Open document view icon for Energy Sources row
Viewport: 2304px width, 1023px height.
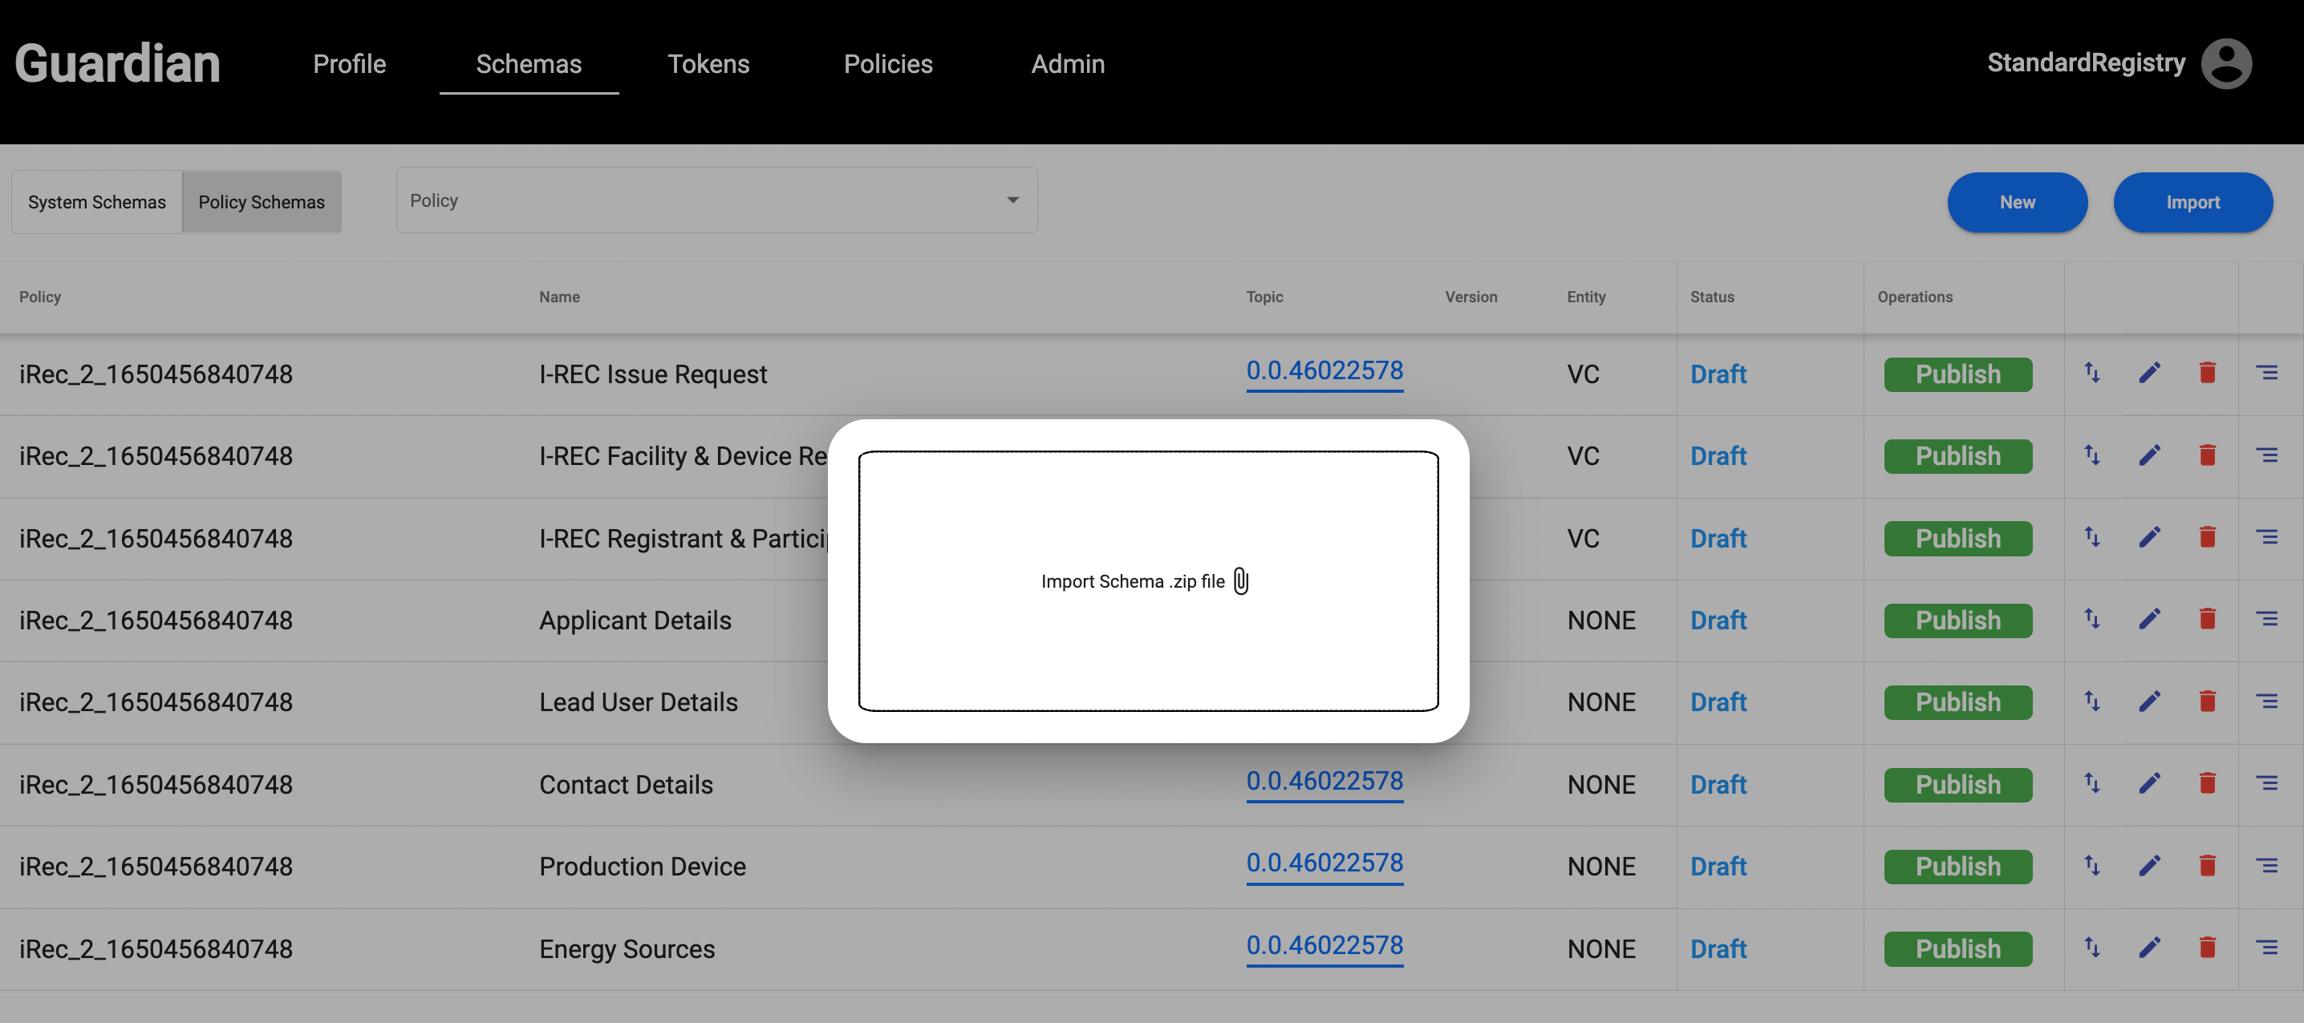(x=2266, y=947)
